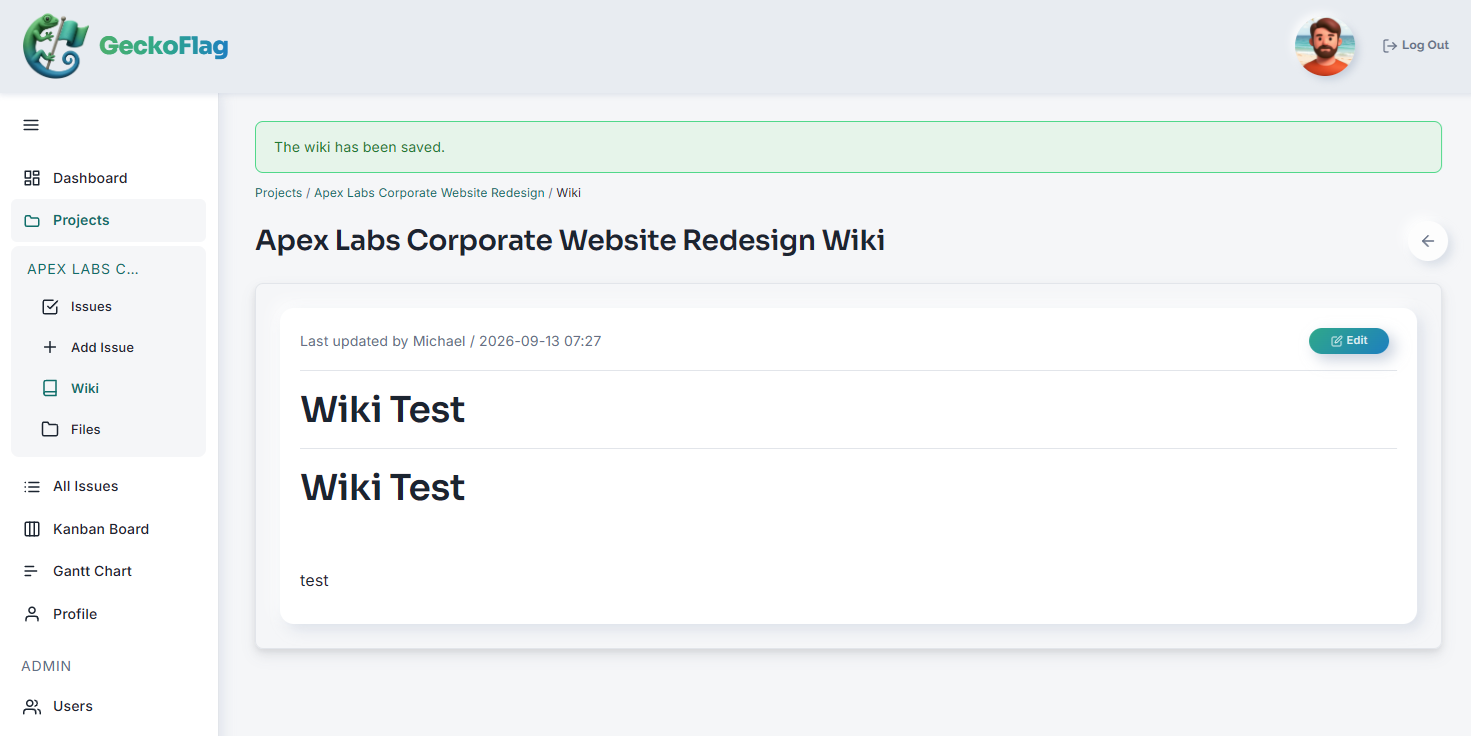Click the Gantt Chart bars icon

coord(32,571)
